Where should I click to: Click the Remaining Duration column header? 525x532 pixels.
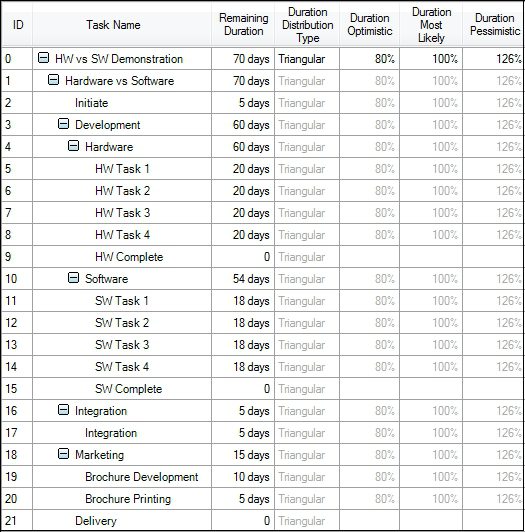(x=243, y=24)
